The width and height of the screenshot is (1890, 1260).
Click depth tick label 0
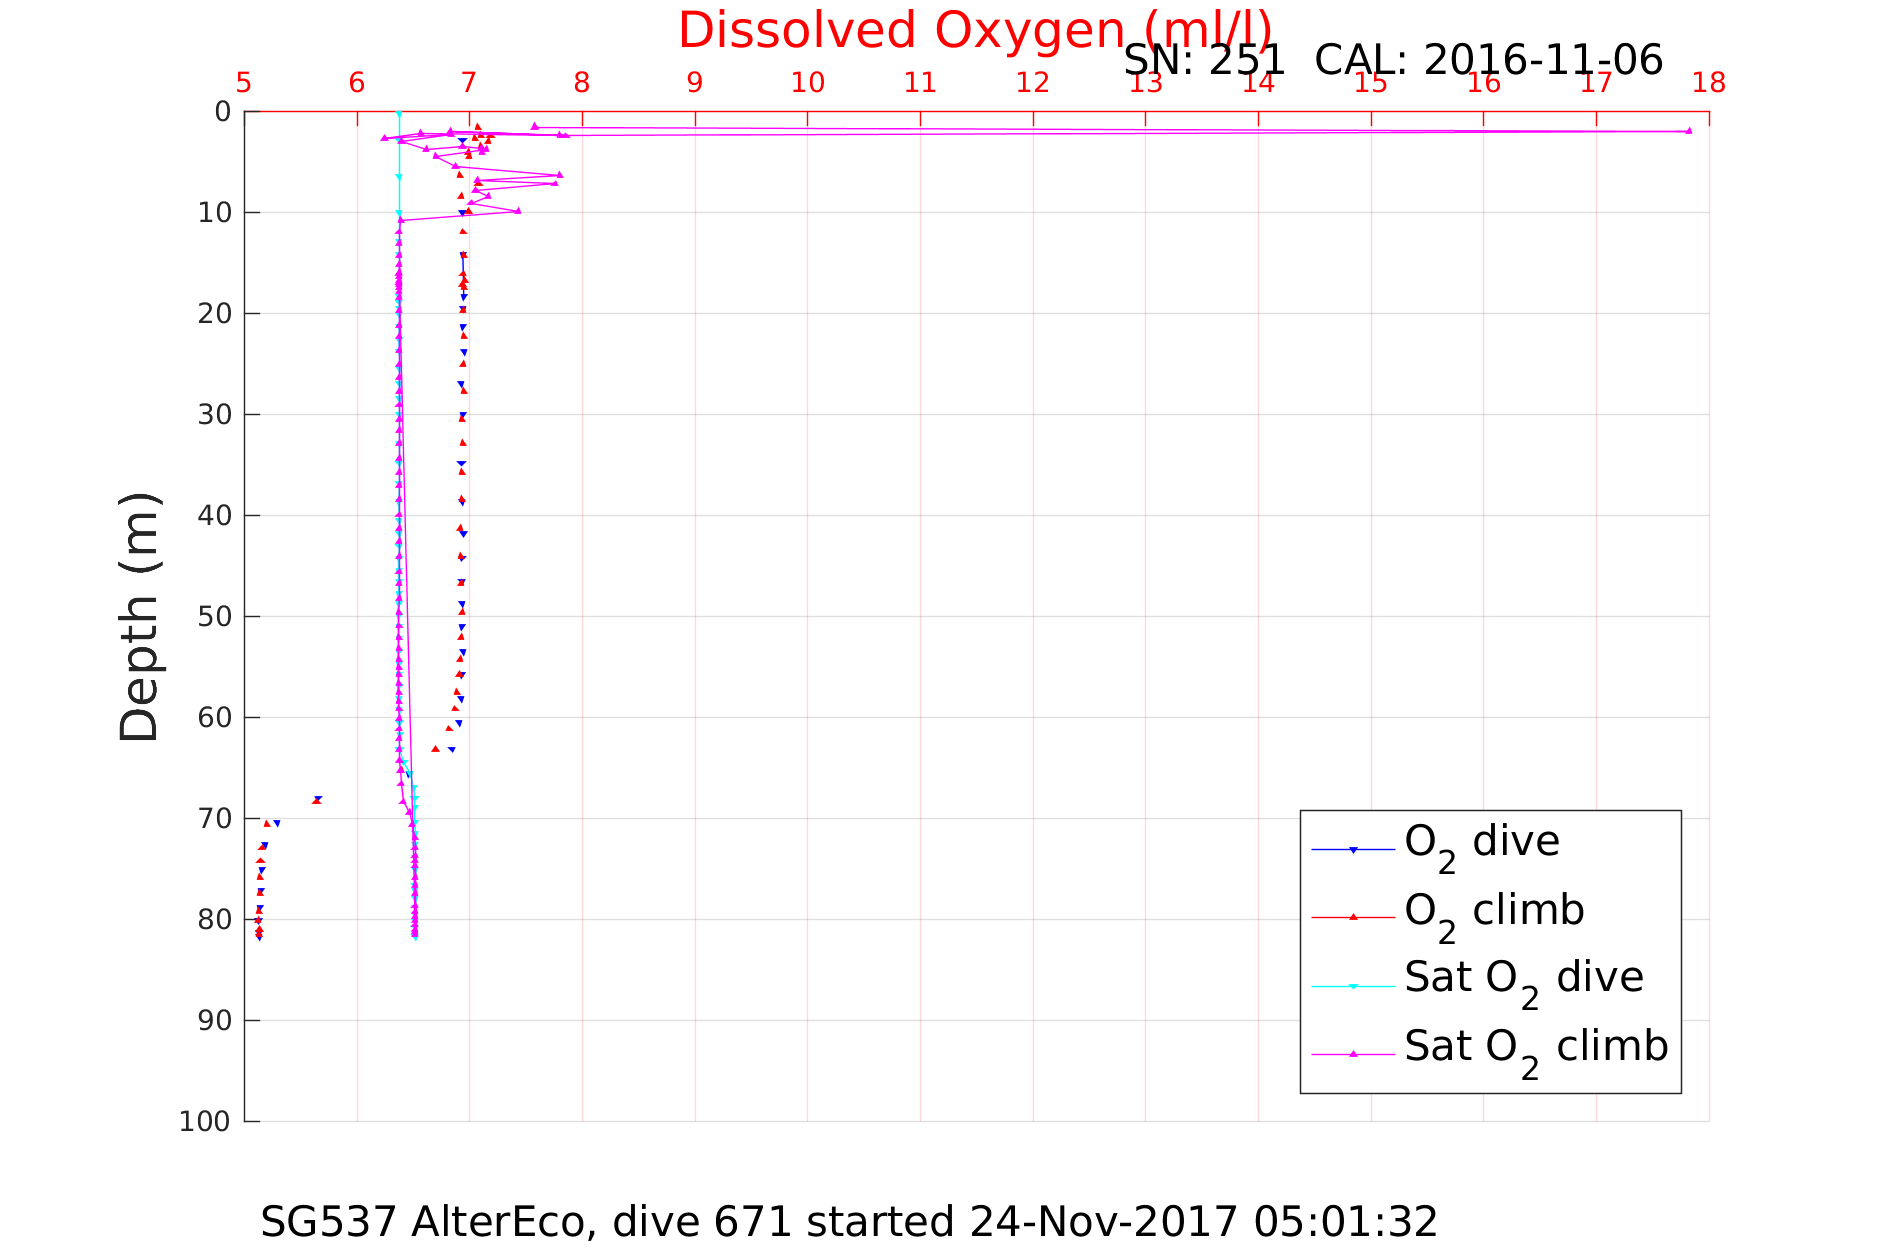(223, 112)
